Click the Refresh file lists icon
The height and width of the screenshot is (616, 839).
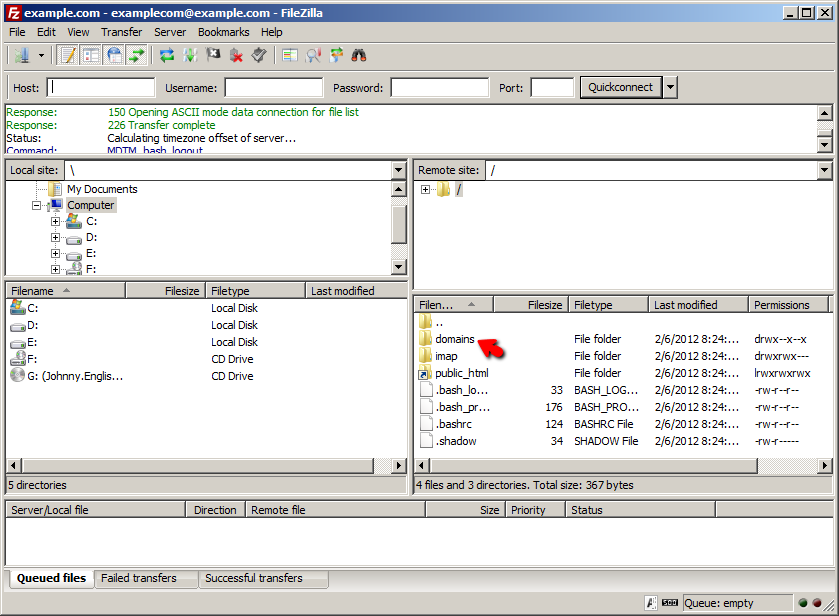coord(167,55)
